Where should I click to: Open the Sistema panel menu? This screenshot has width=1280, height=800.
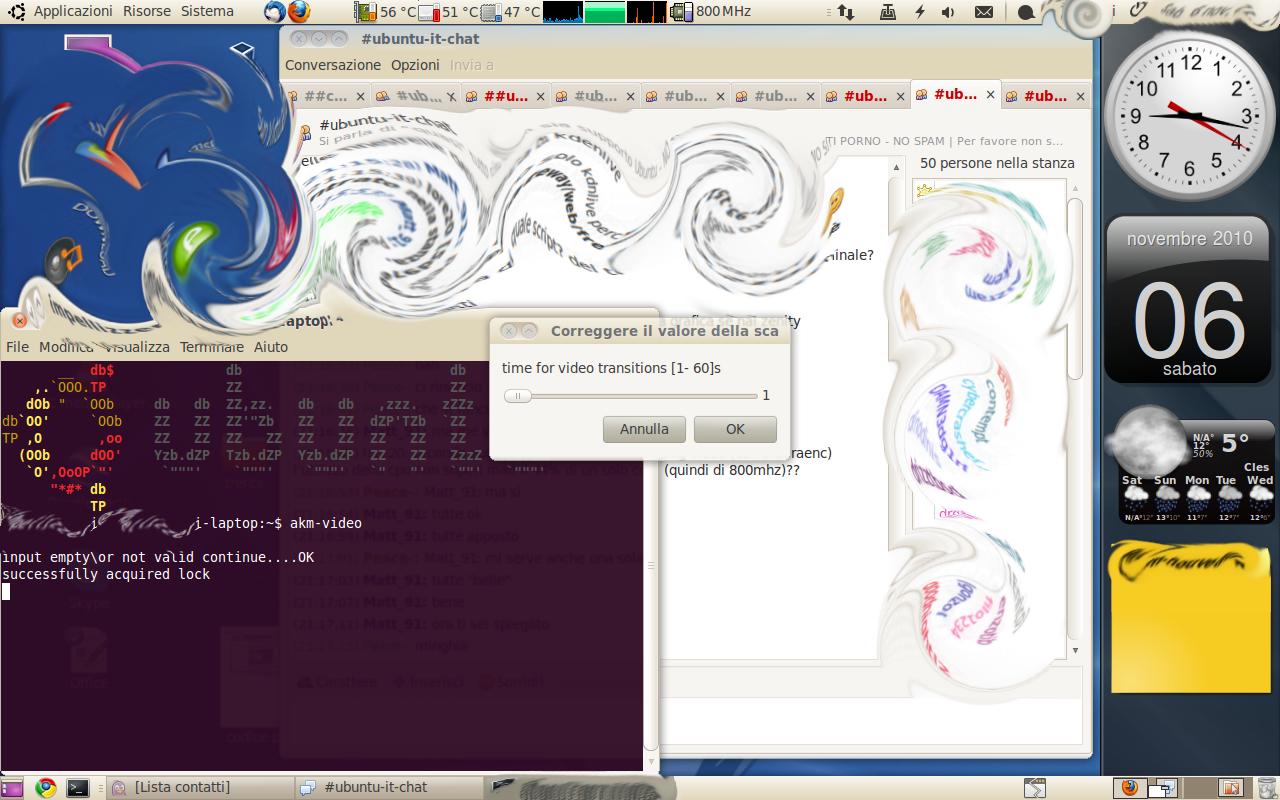click(x=207, y=11)
